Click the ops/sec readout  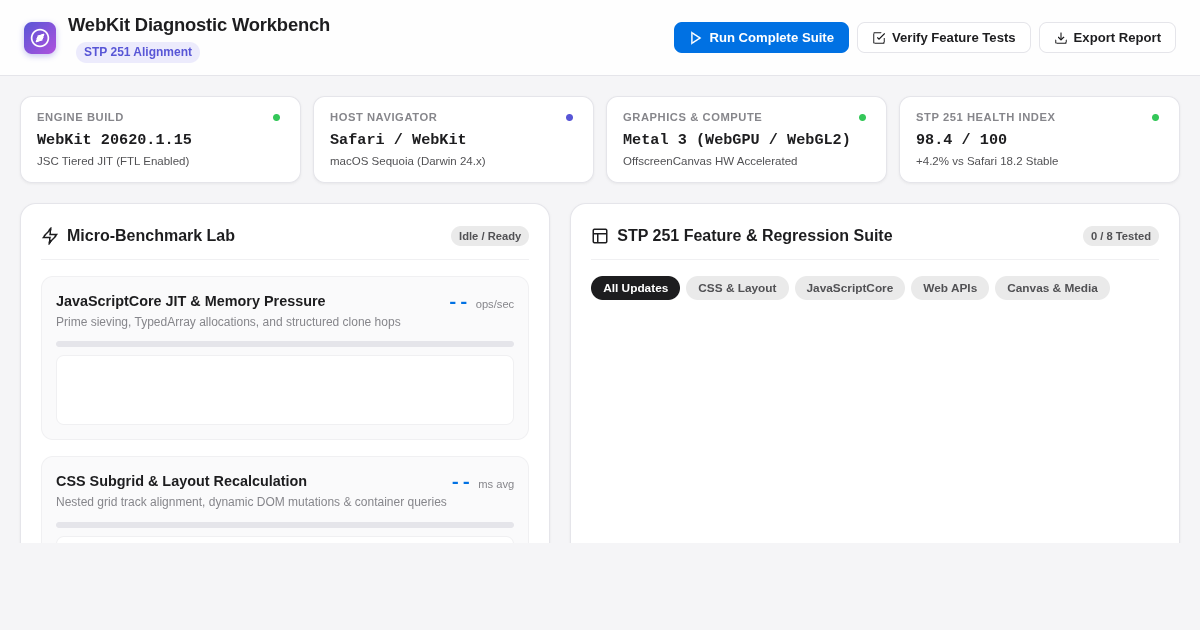pos(482,303)
